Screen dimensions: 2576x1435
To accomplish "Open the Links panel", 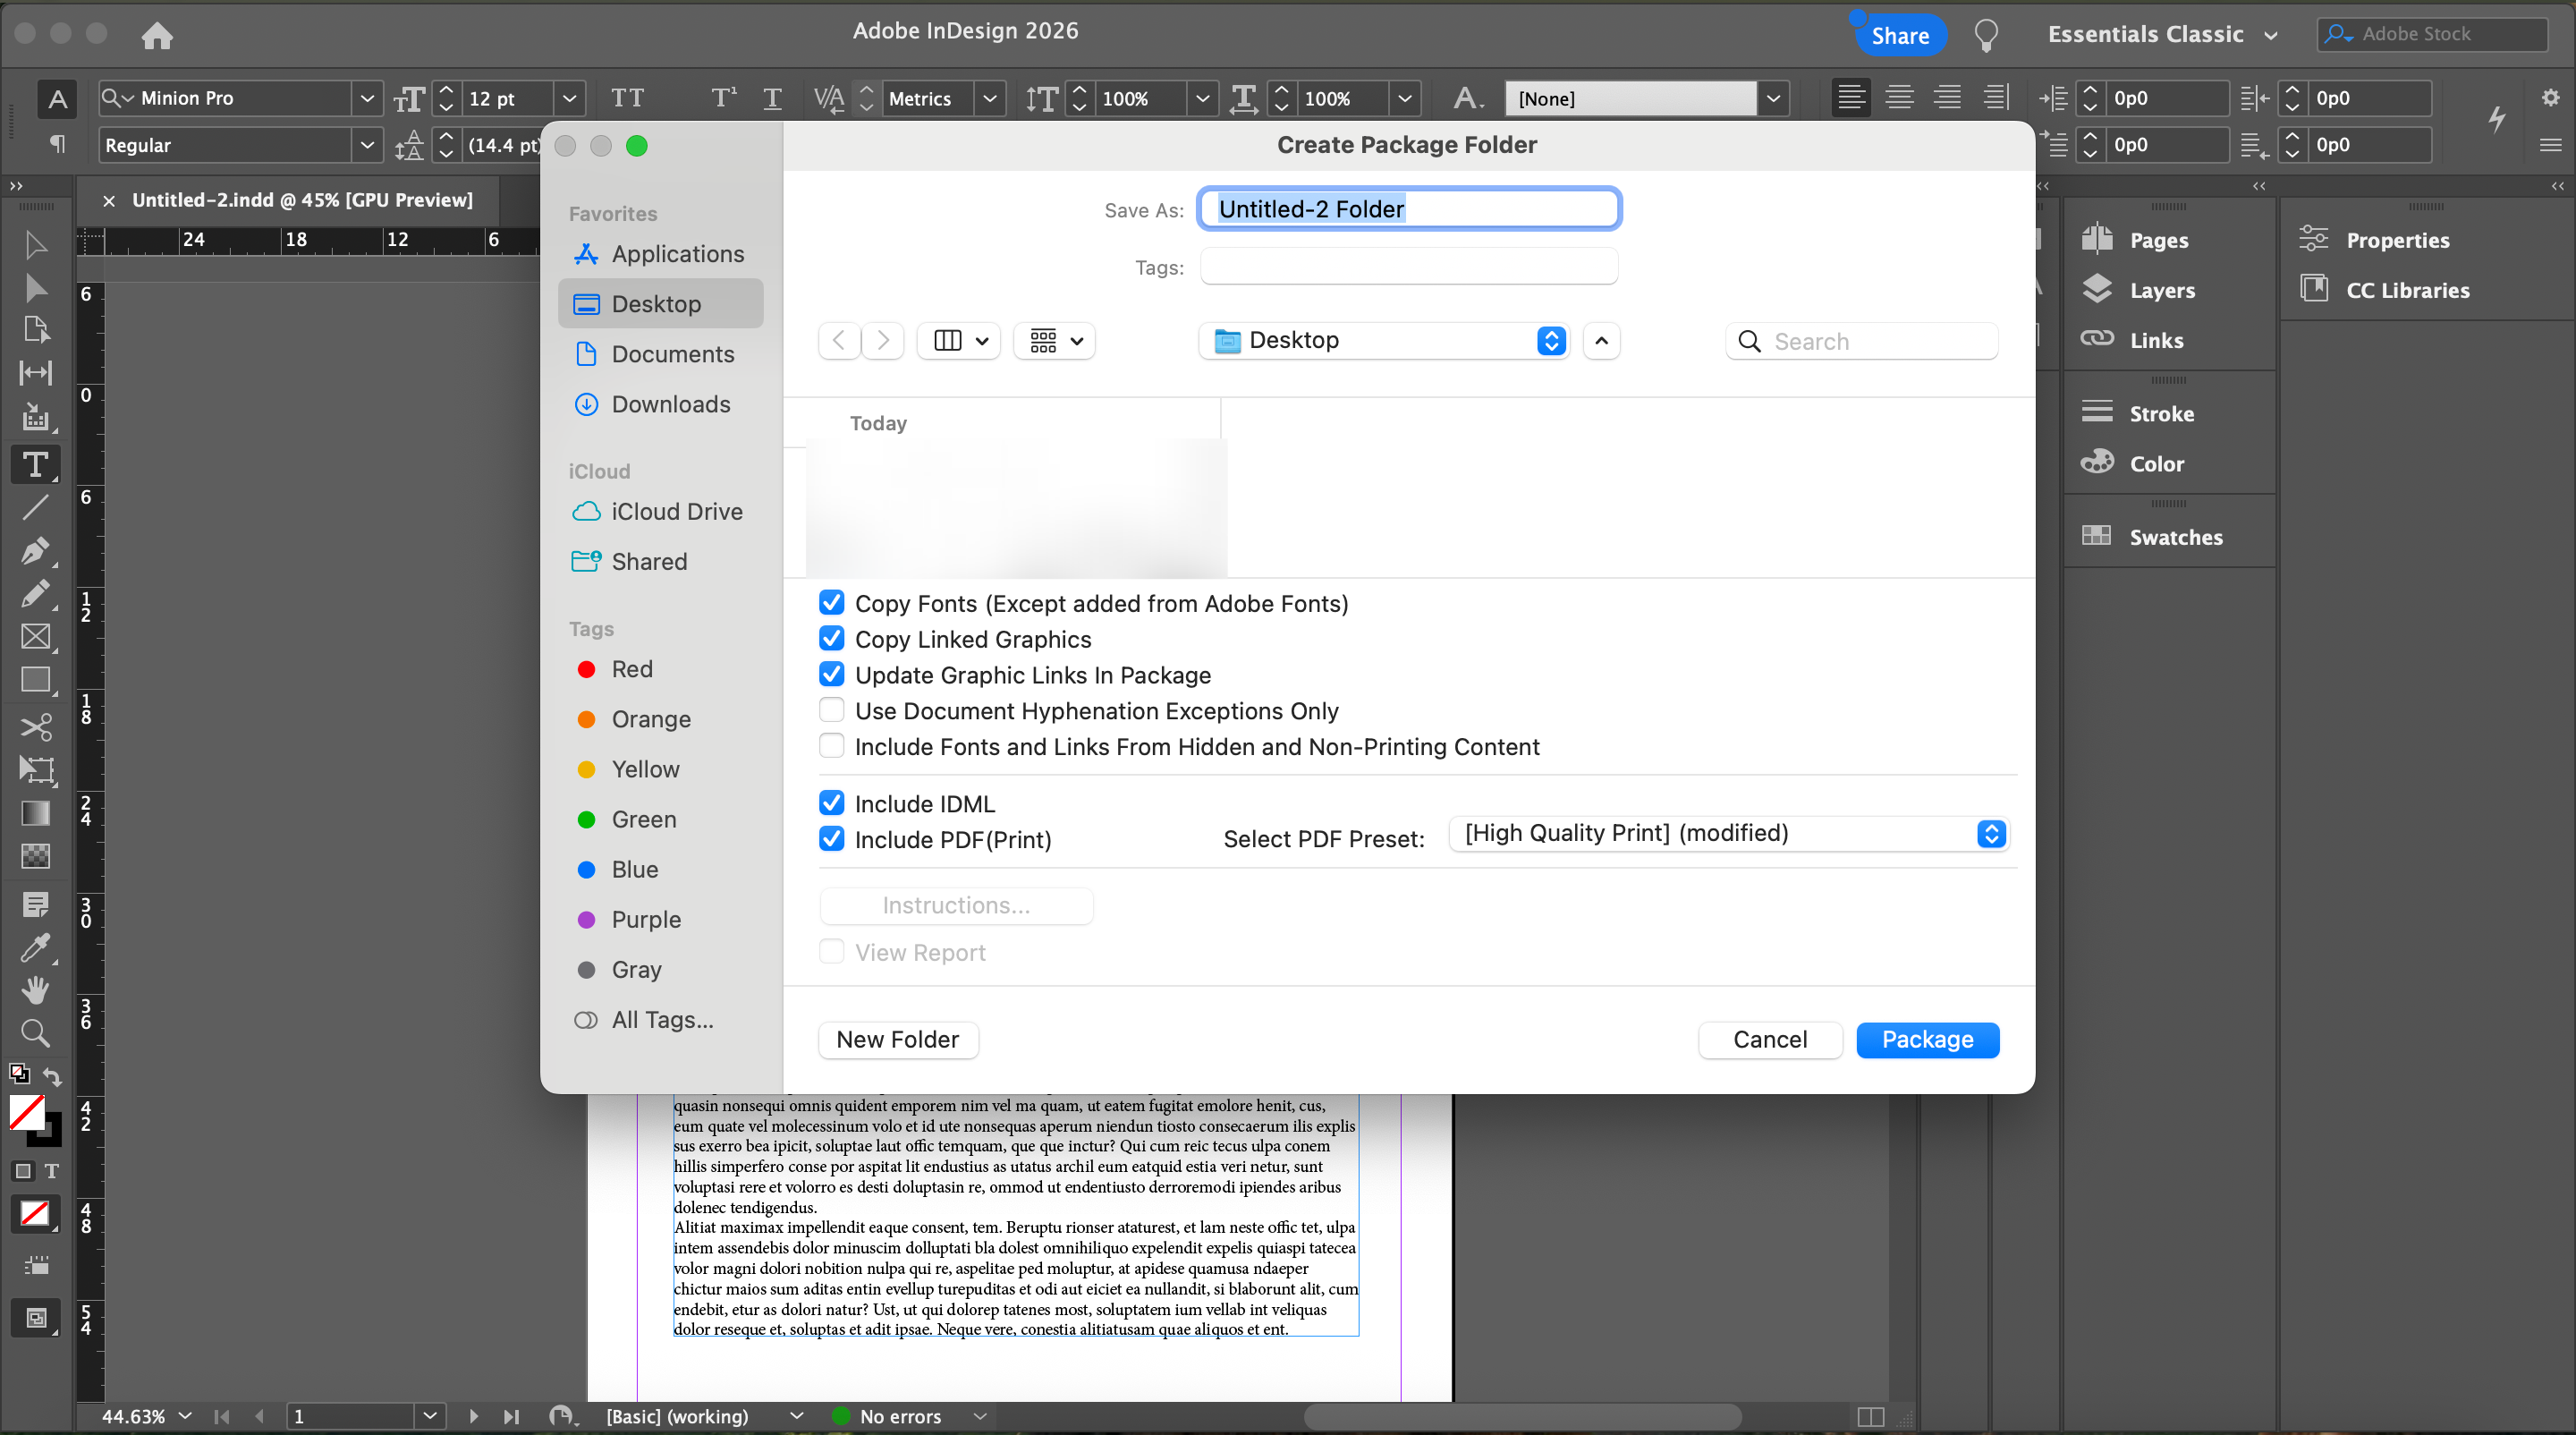I will tap(2155, 340).
